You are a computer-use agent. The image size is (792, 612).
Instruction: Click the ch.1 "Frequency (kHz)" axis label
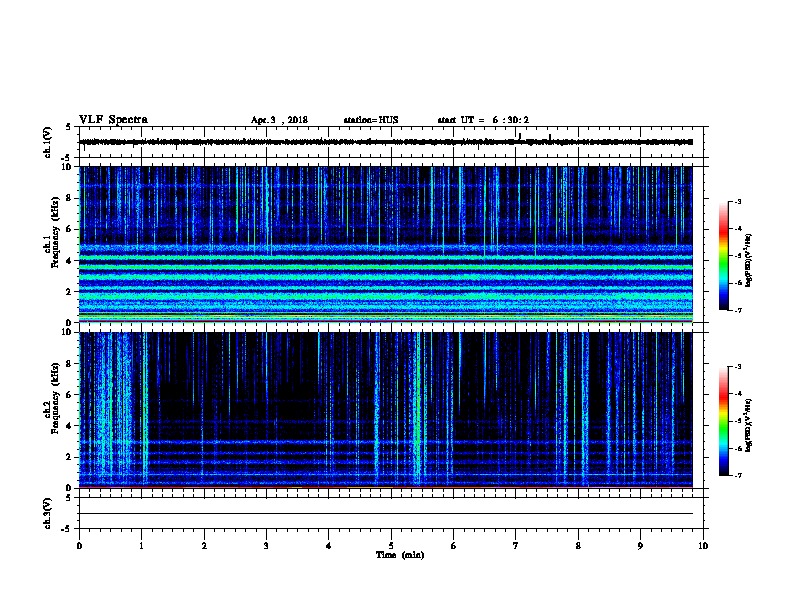[x=55, y=232]
